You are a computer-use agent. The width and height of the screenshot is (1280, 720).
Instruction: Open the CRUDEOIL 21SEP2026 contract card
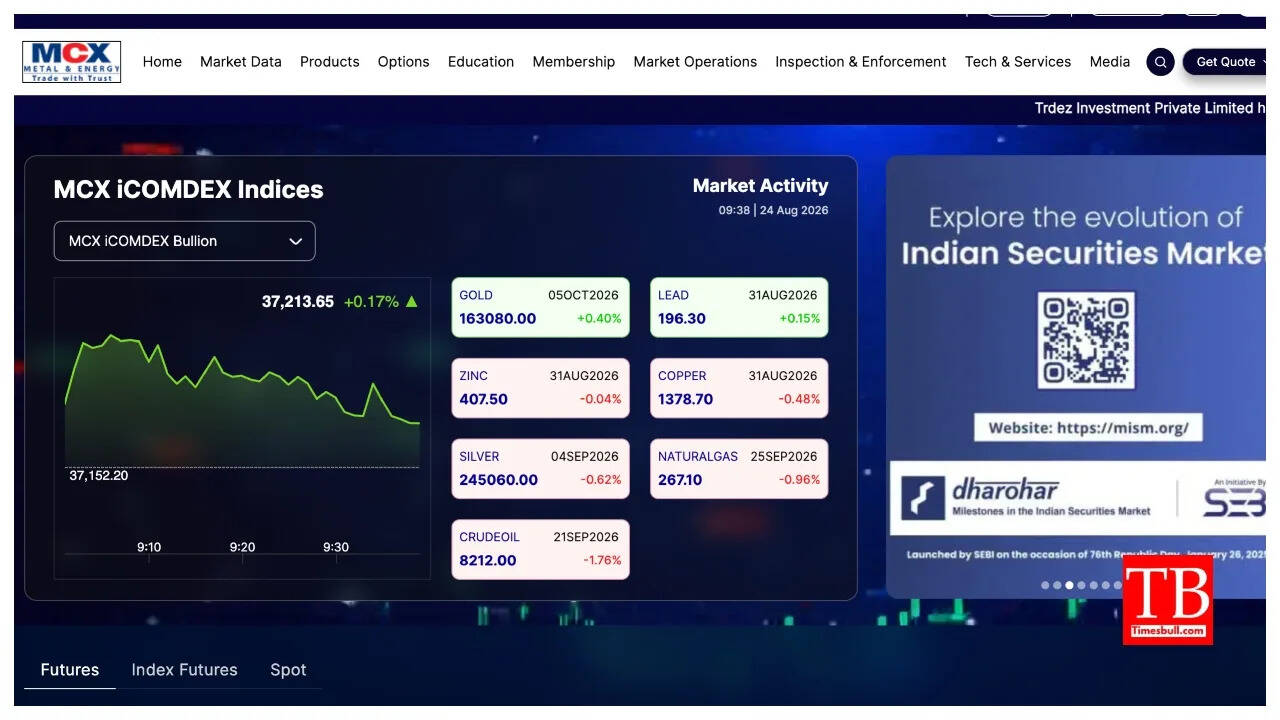[x=540, y=549]
